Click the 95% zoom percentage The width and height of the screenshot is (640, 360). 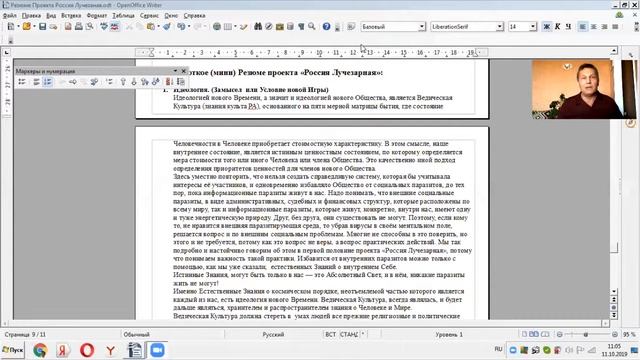click(x=629, y=334)
